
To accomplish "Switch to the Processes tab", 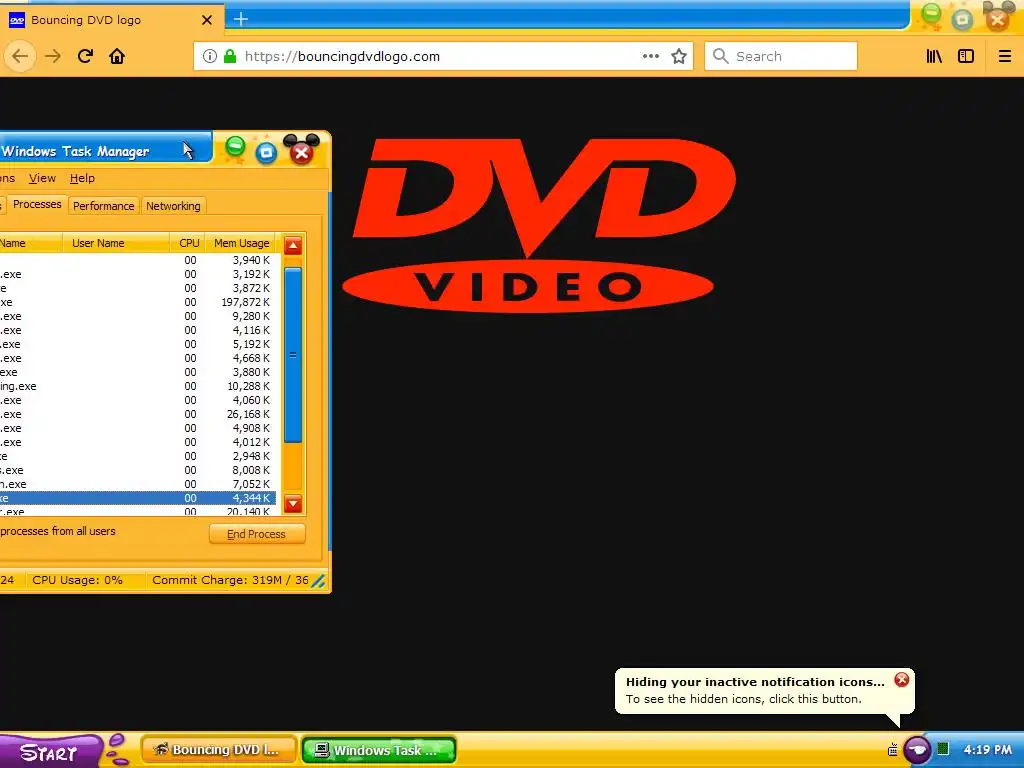I will tap(37, 204).
